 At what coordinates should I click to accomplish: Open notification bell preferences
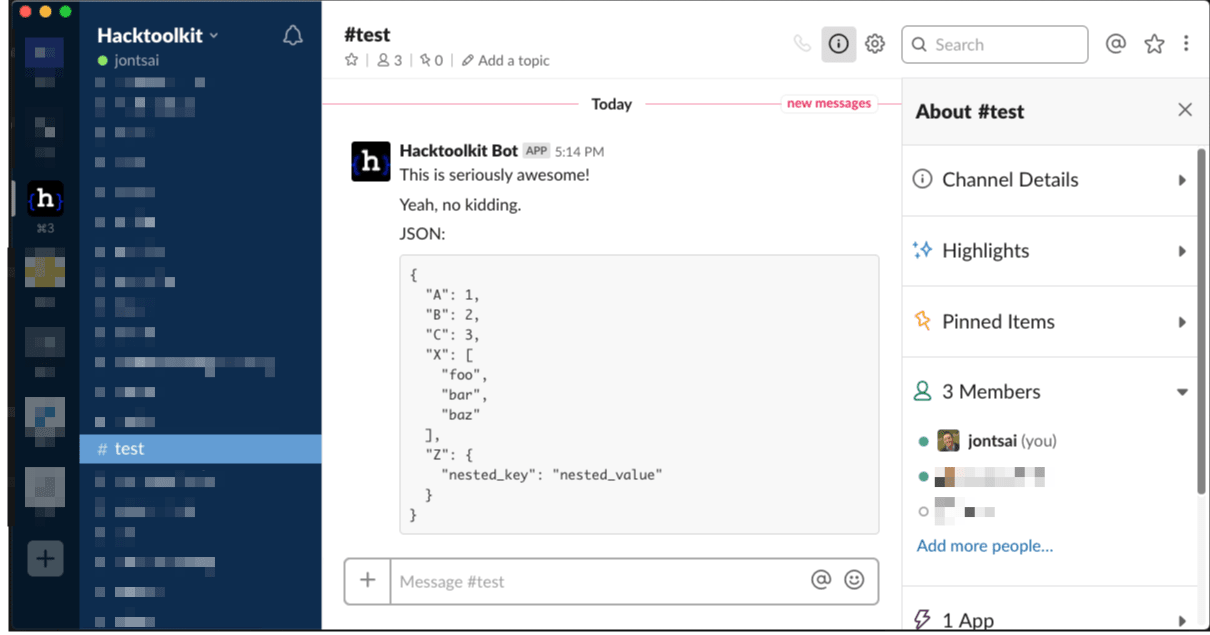click(293, 36)
